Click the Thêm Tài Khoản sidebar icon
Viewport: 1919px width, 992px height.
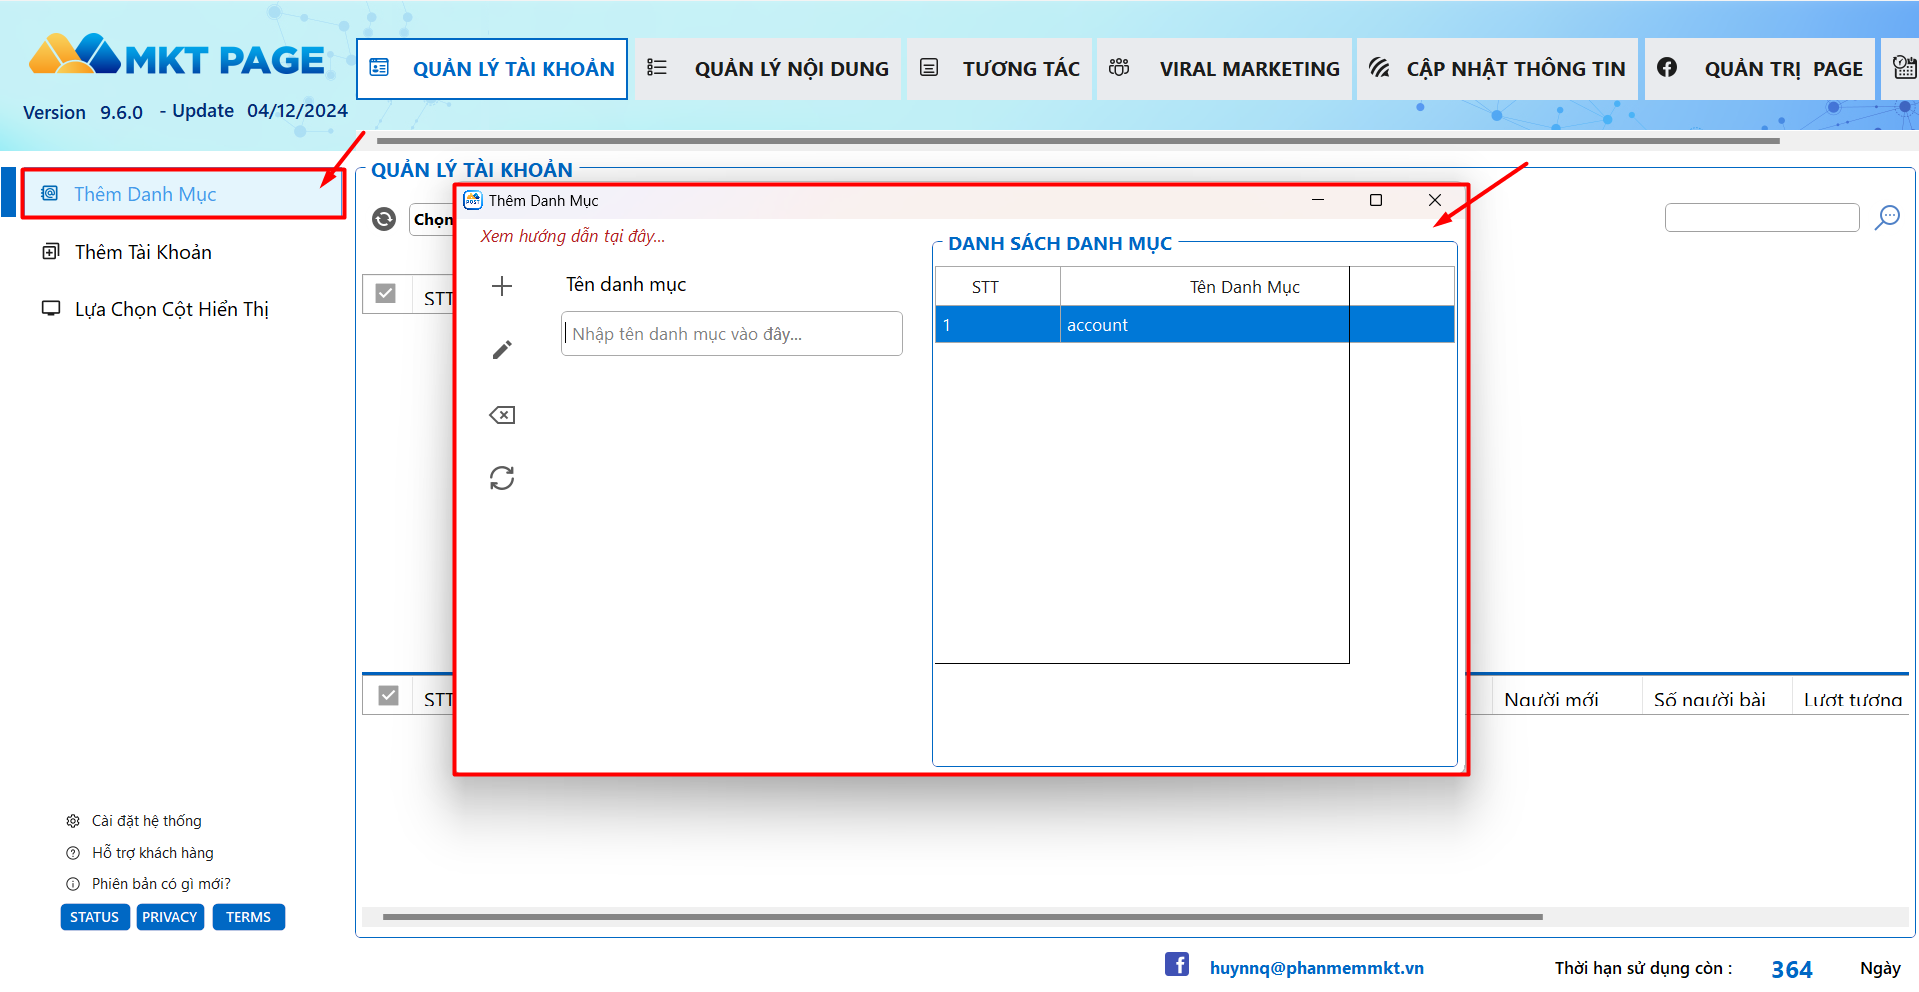coord(50,252)
